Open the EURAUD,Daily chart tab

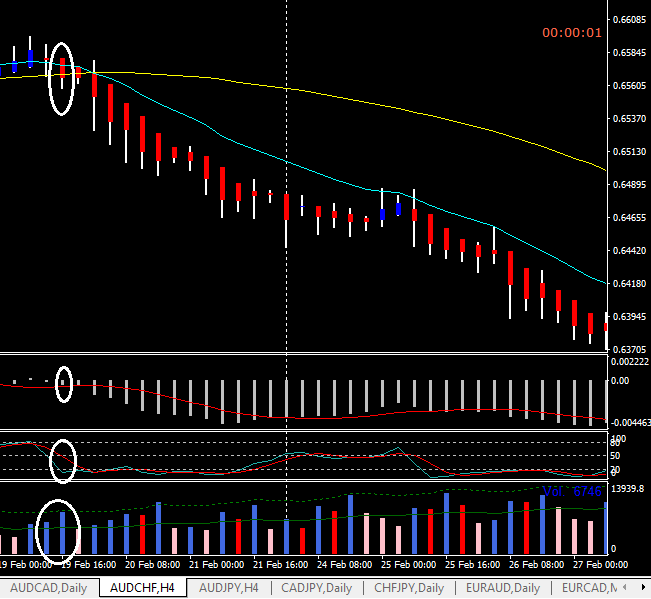502,588
